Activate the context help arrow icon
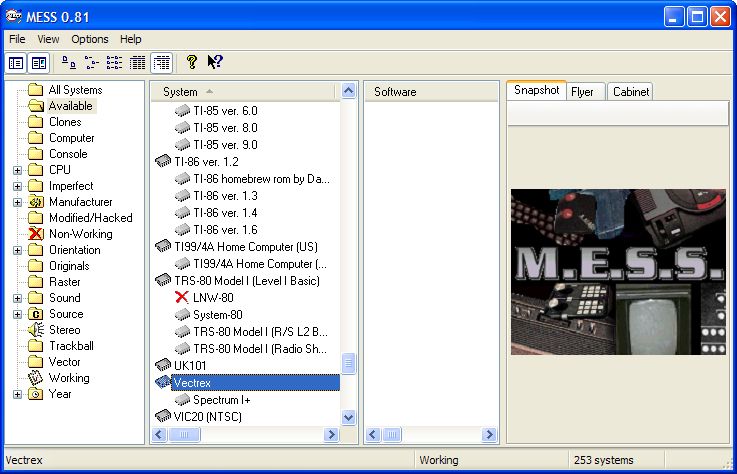The image size is (737, 474). click(x=215, y=62)
